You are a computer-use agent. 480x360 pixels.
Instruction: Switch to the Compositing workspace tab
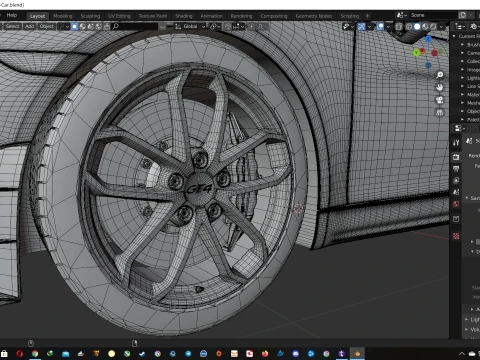[274, 16]
